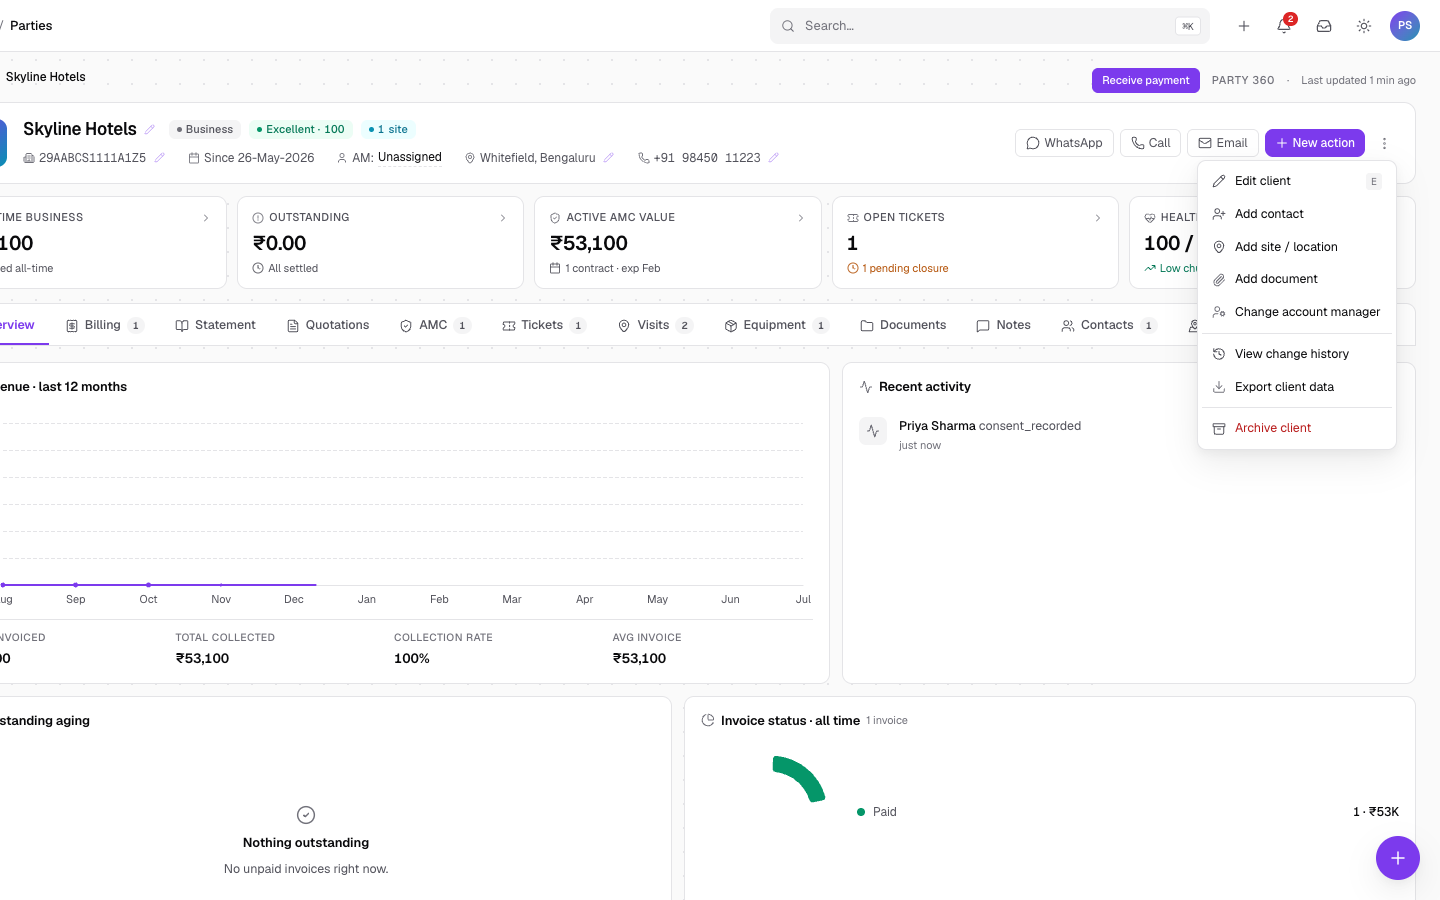Select Archive client option
1440x900 pixels.
[1297, 428]
